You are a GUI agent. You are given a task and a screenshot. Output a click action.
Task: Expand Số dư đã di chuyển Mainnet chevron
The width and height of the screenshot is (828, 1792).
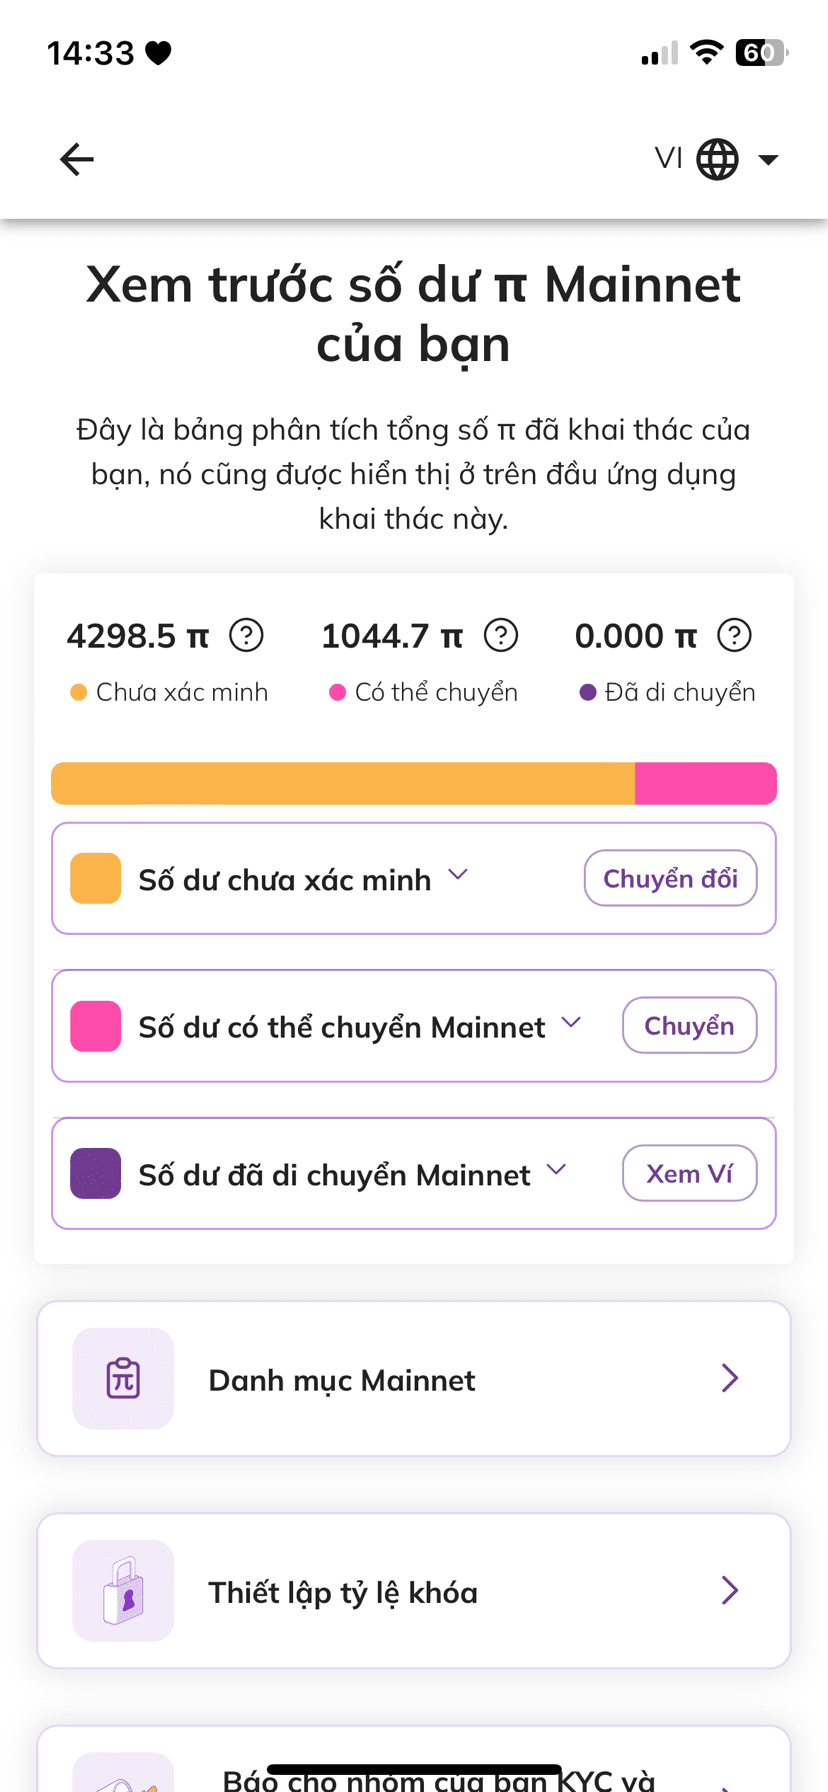pyautogui.click(x=557, y=1170)
